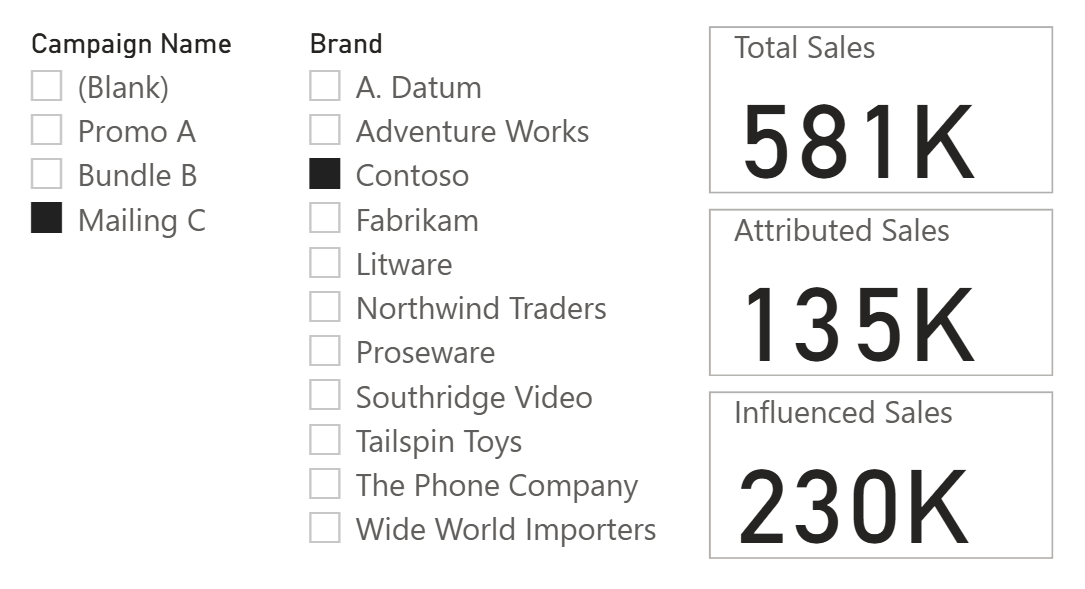Enable the Bundle B campaign filter
This screenshot has width=1085, height=589.
coord(47,175)
